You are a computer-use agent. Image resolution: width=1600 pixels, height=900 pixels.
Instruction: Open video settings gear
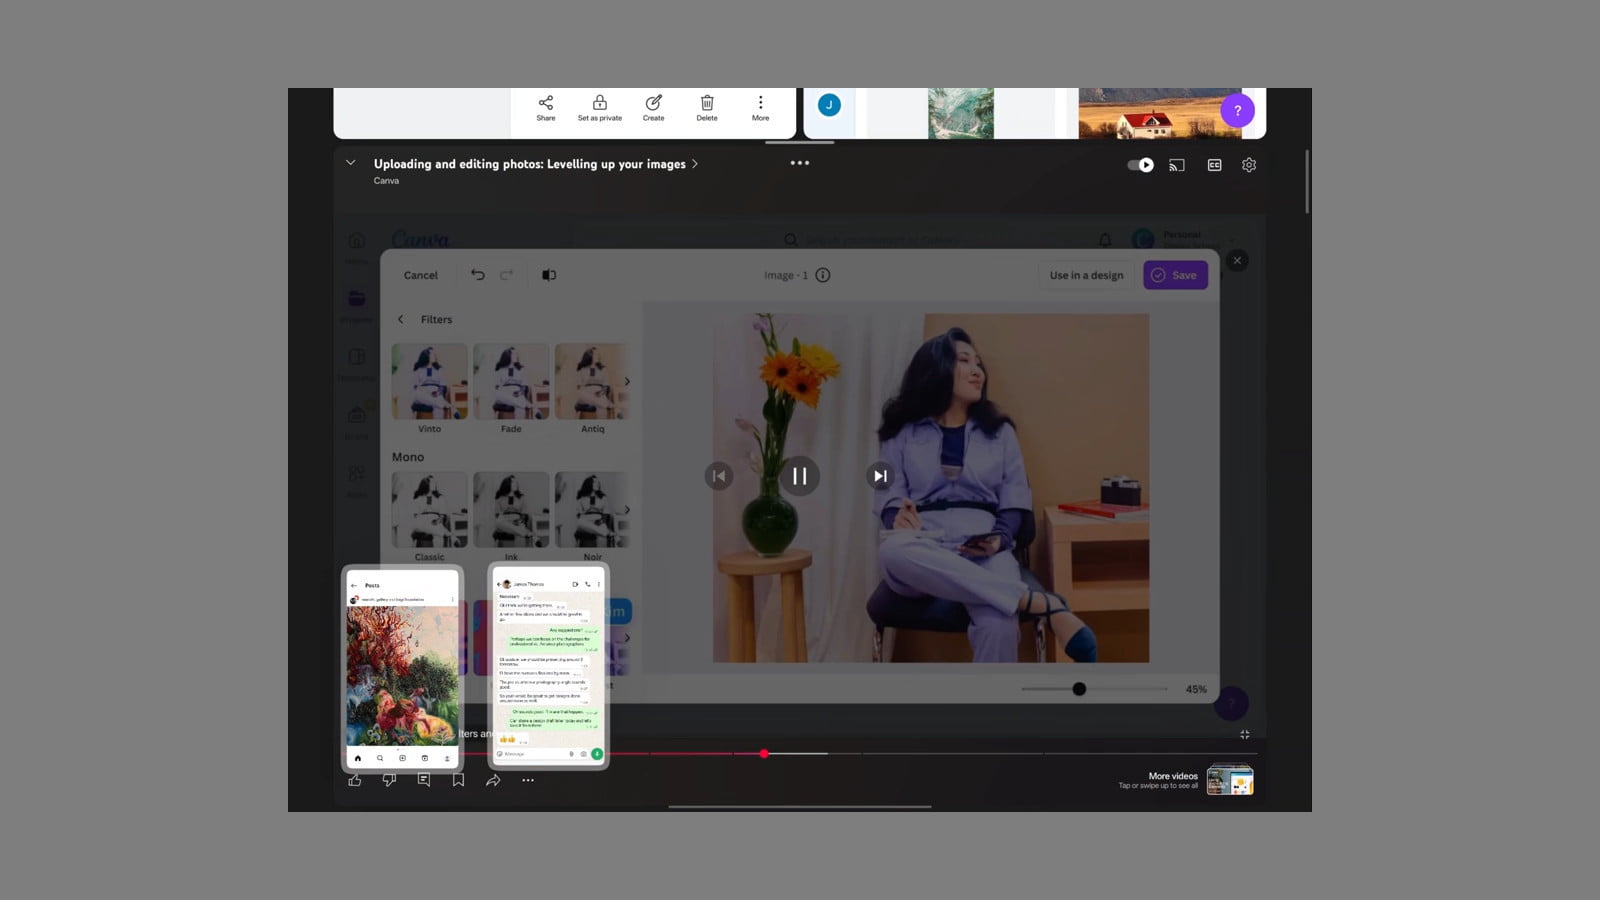pyautogui.click(x=1249, y=165)
